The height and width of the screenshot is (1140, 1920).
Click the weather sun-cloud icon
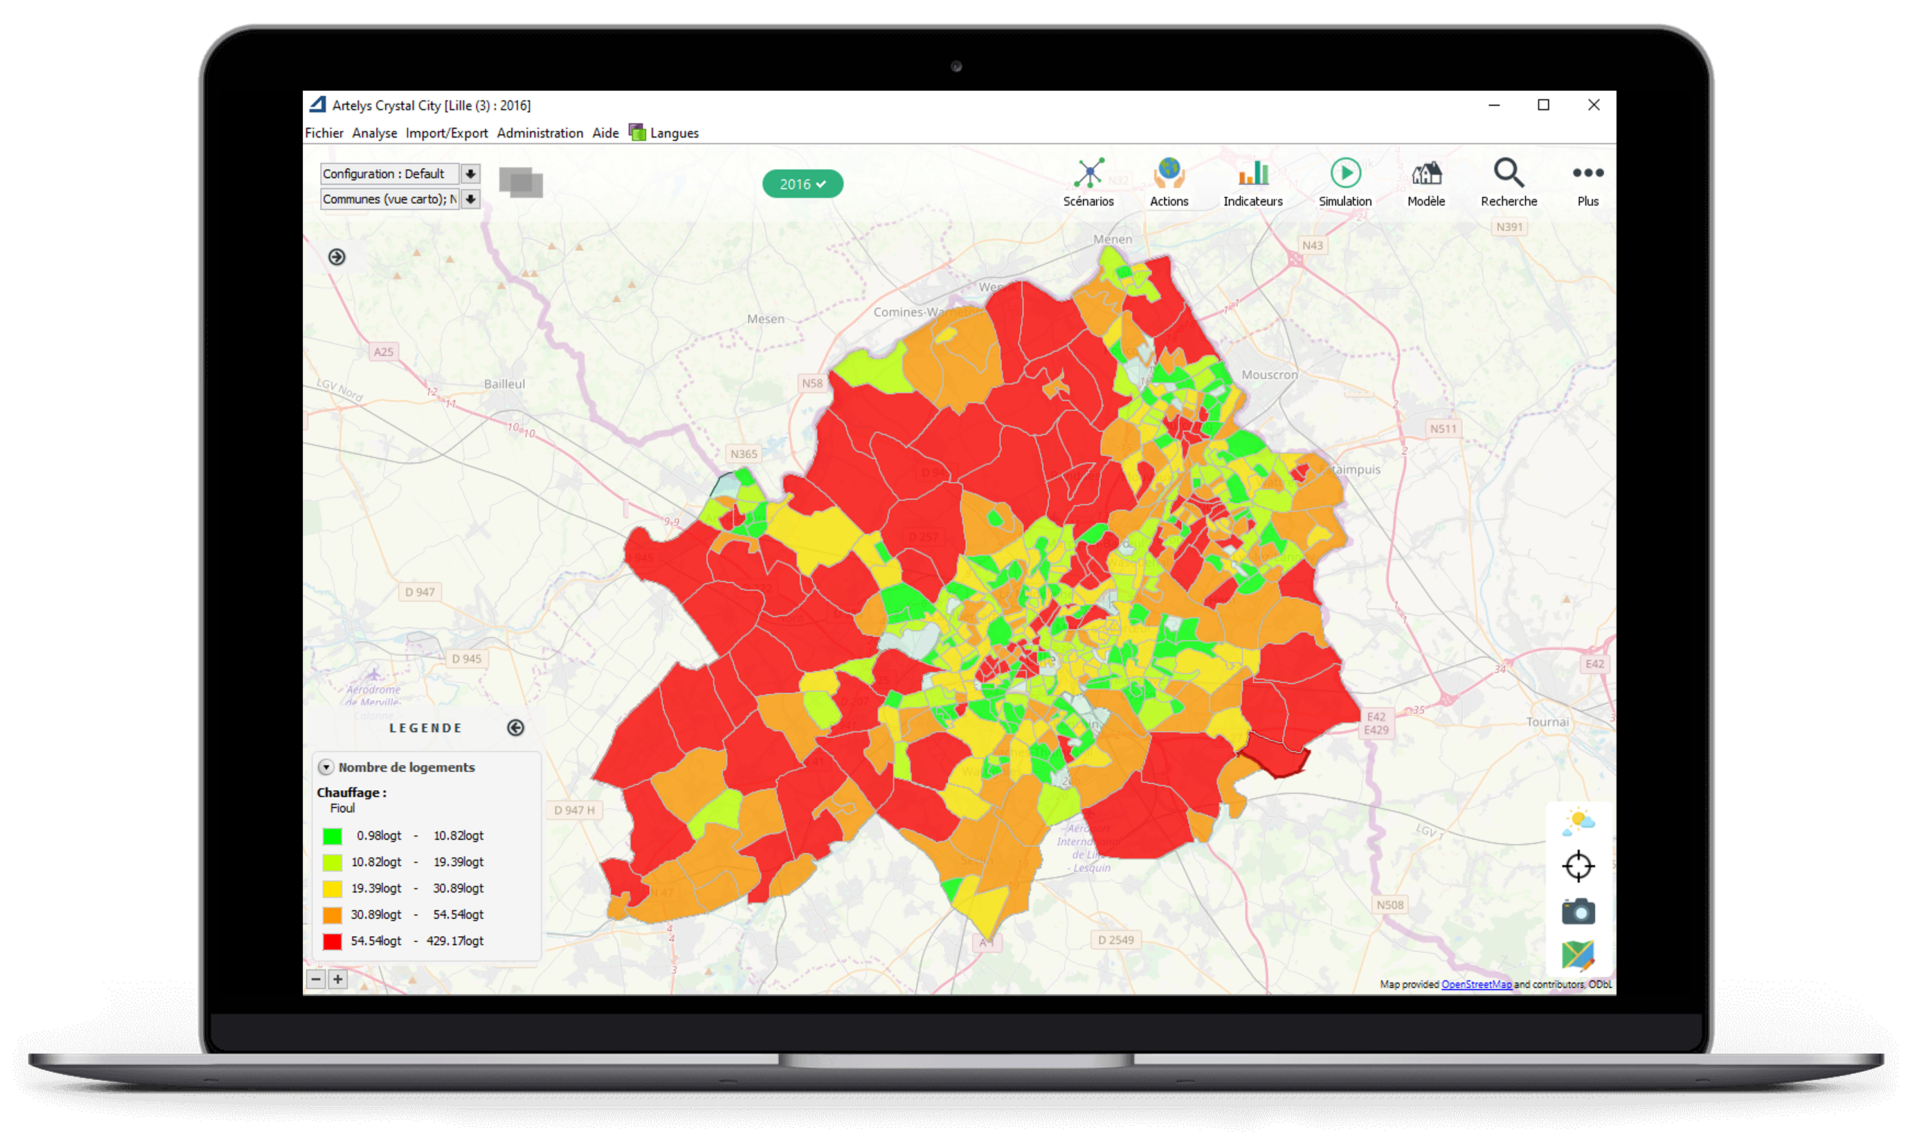(1578, 822)
